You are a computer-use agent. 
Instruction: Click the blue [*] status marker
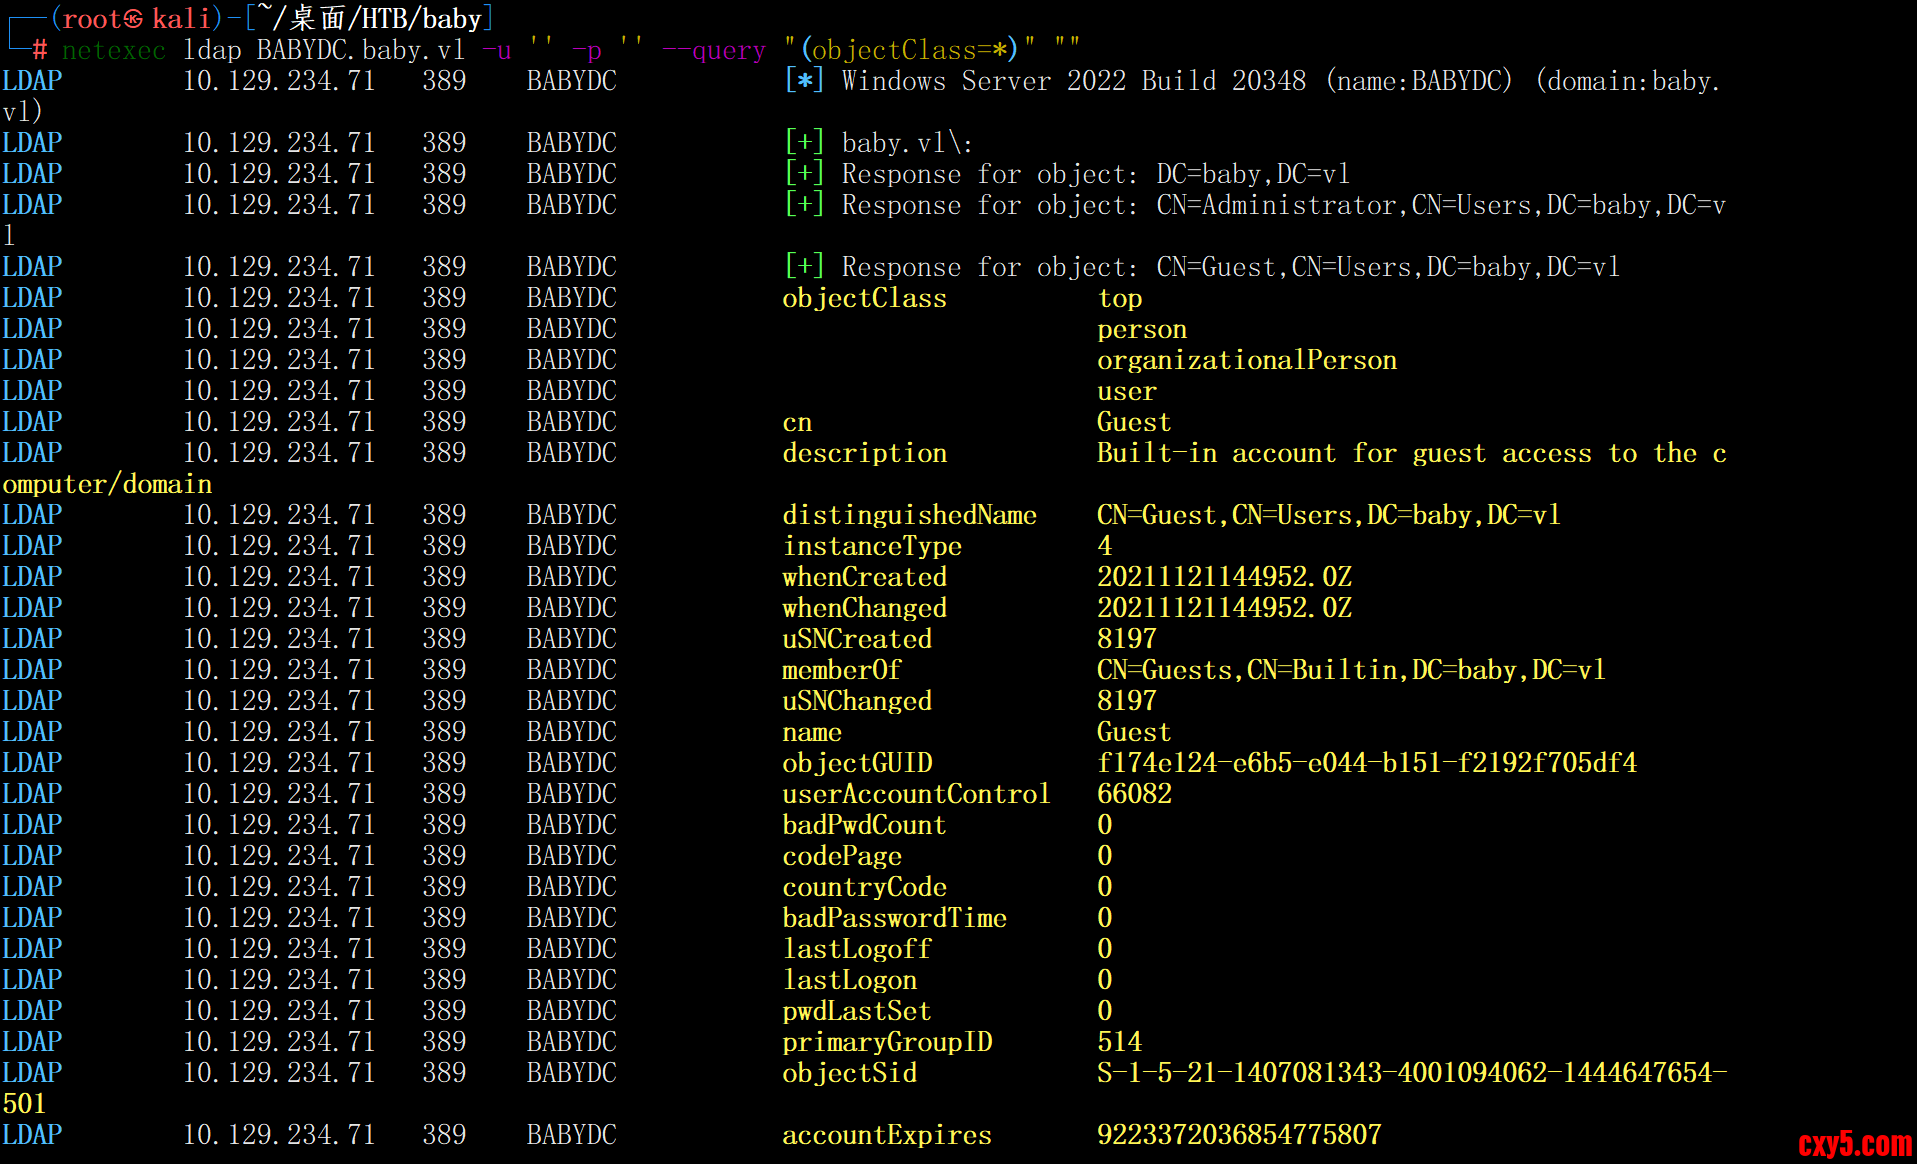[x=804, y=81]
